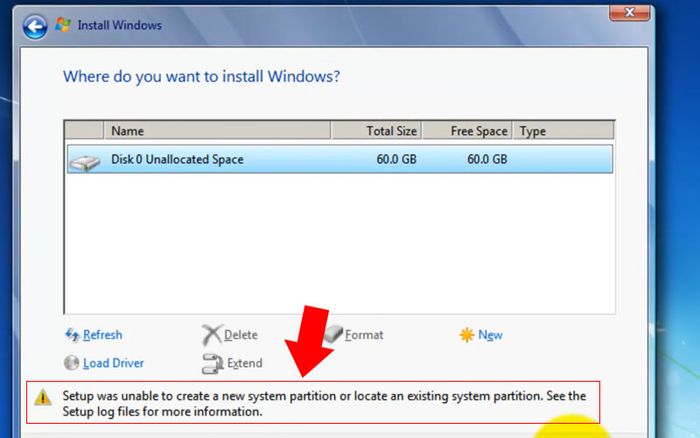Sort by the Total Size column header

[376, 131]
